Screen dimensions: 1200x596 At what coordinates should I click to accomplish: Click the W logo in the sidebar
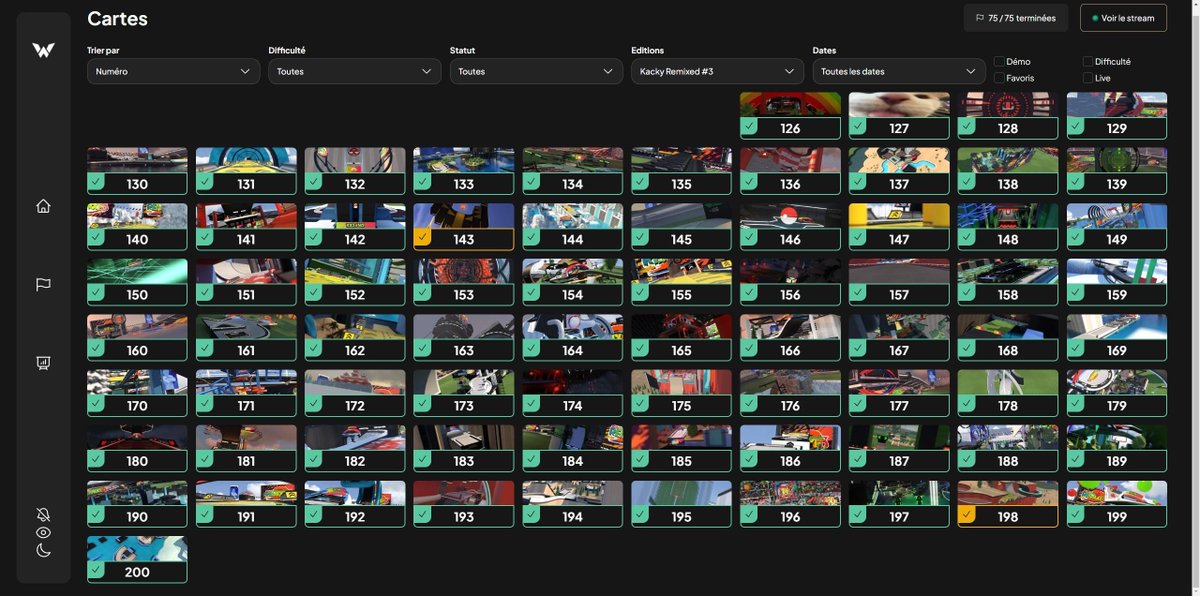(x=43, y=50)
